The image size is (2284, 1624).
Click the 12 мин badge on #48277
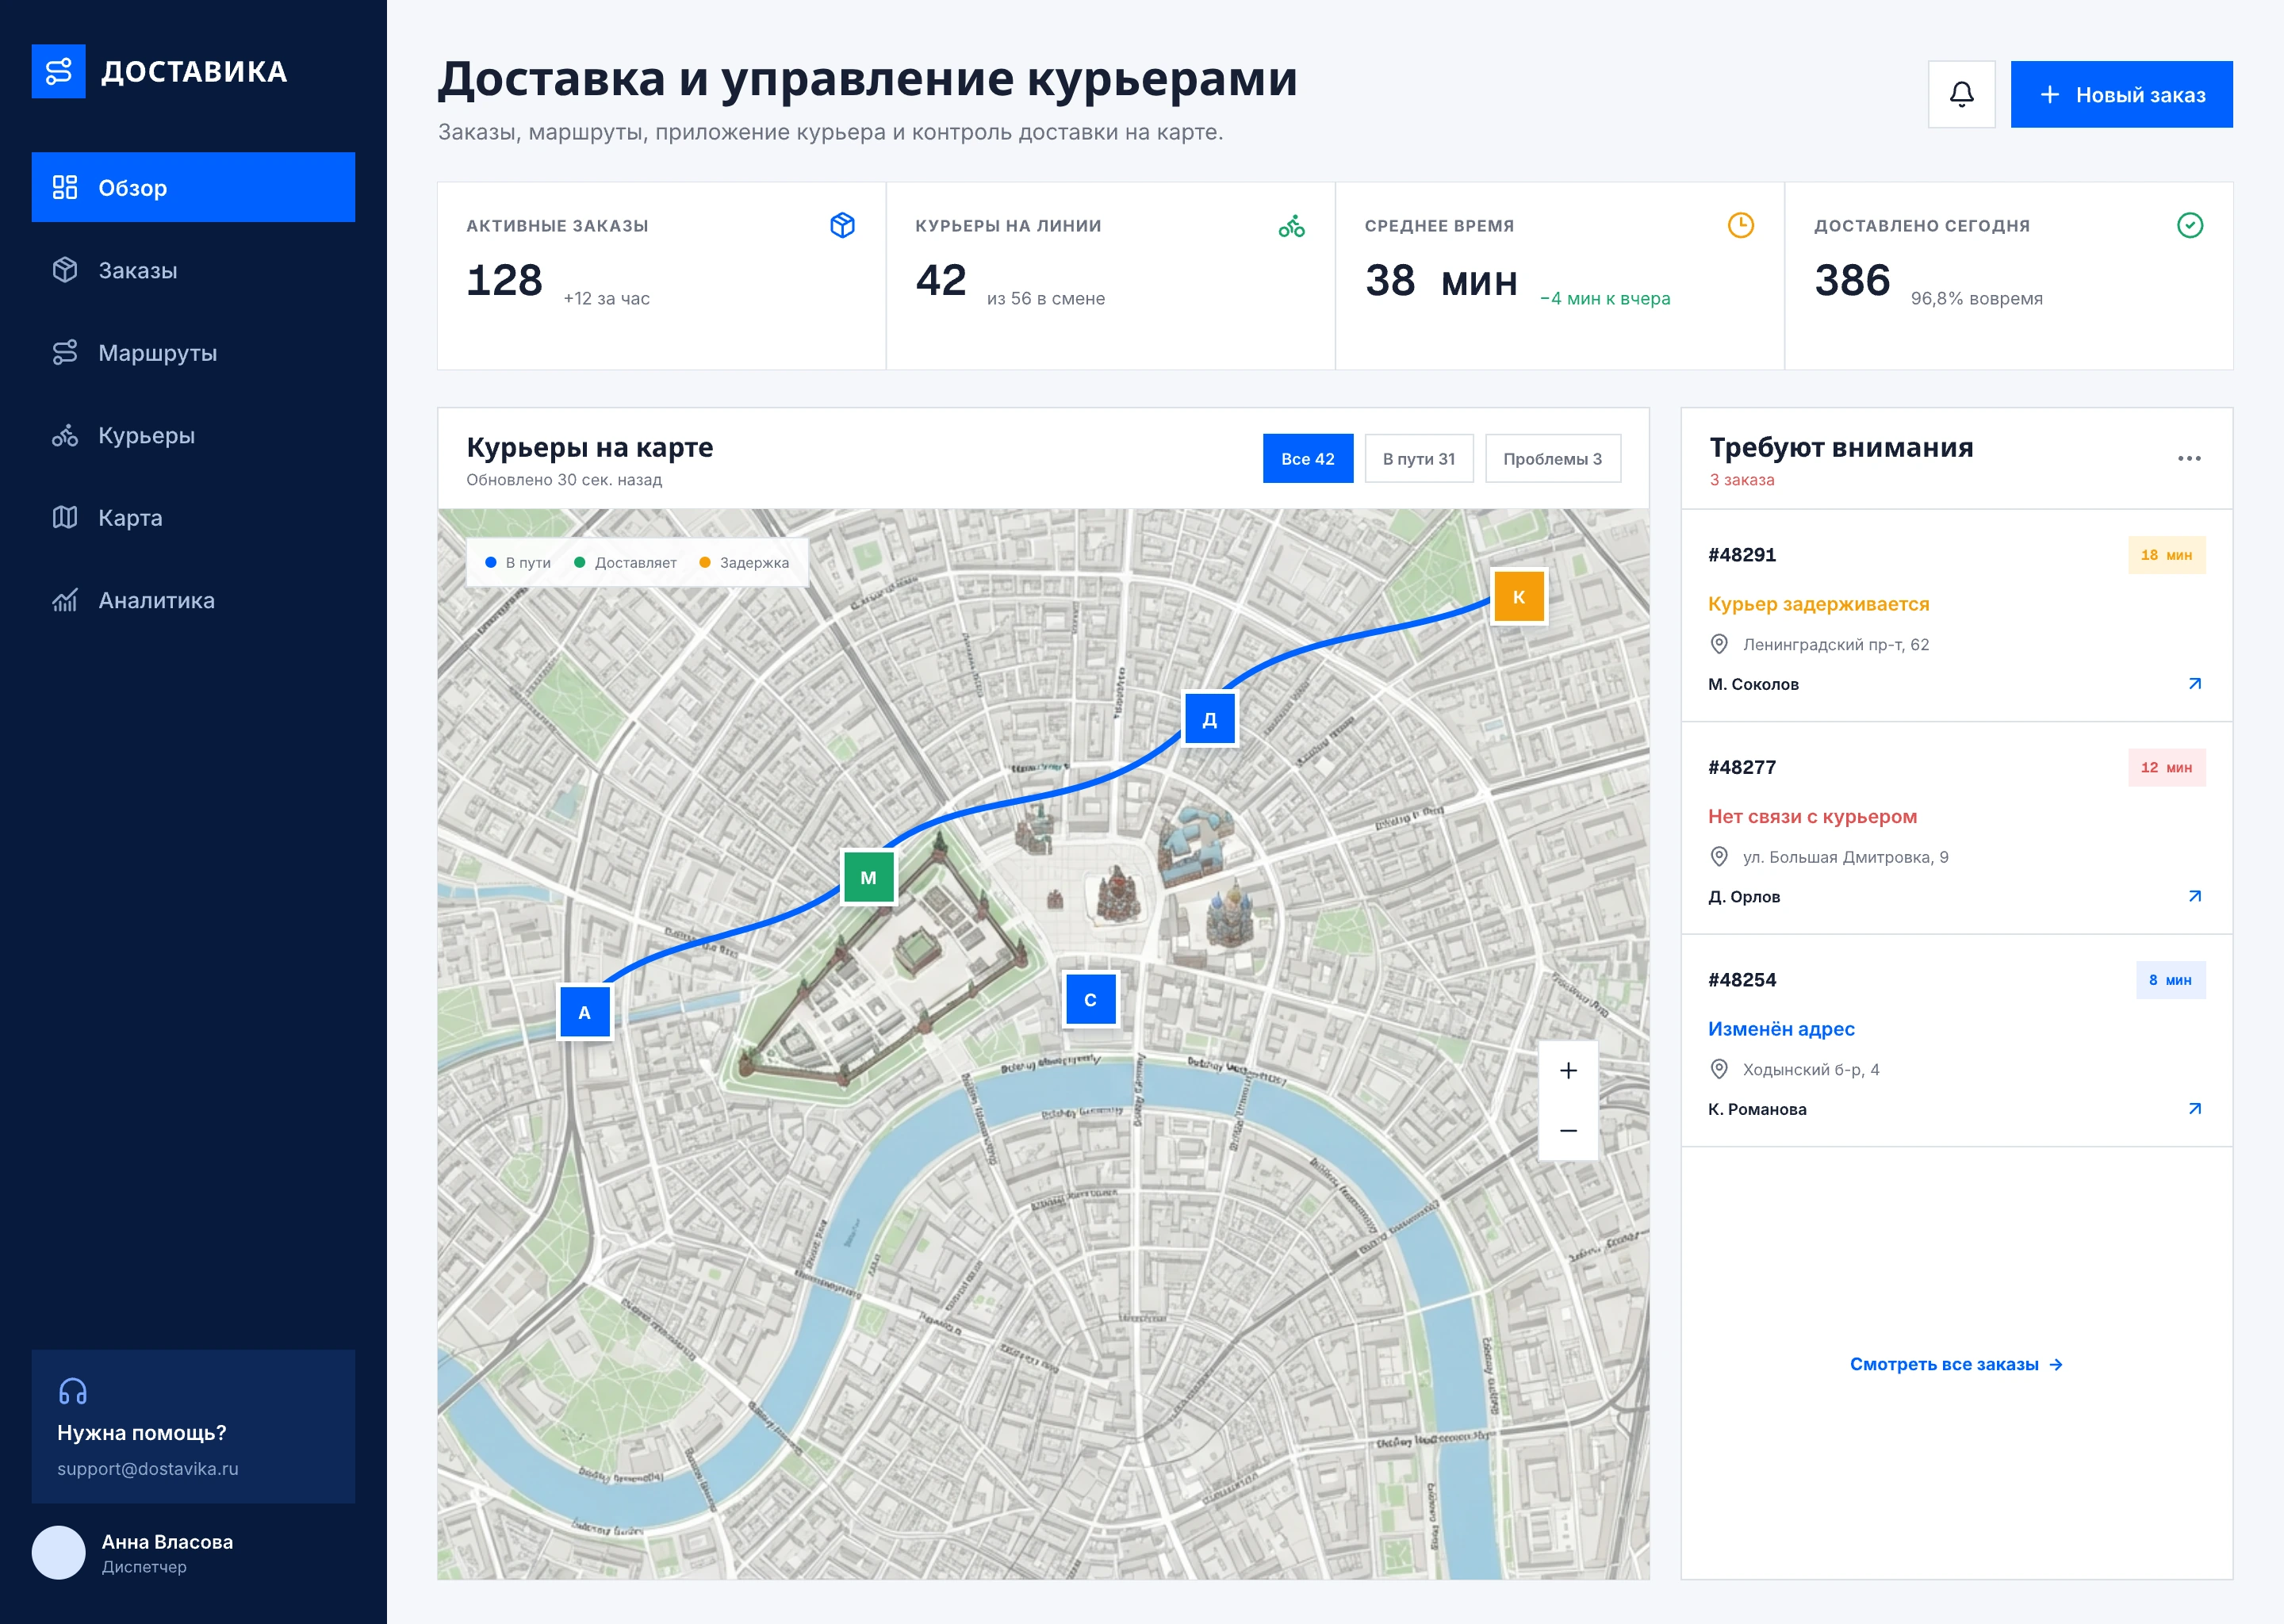click(x=2166, y=768)
